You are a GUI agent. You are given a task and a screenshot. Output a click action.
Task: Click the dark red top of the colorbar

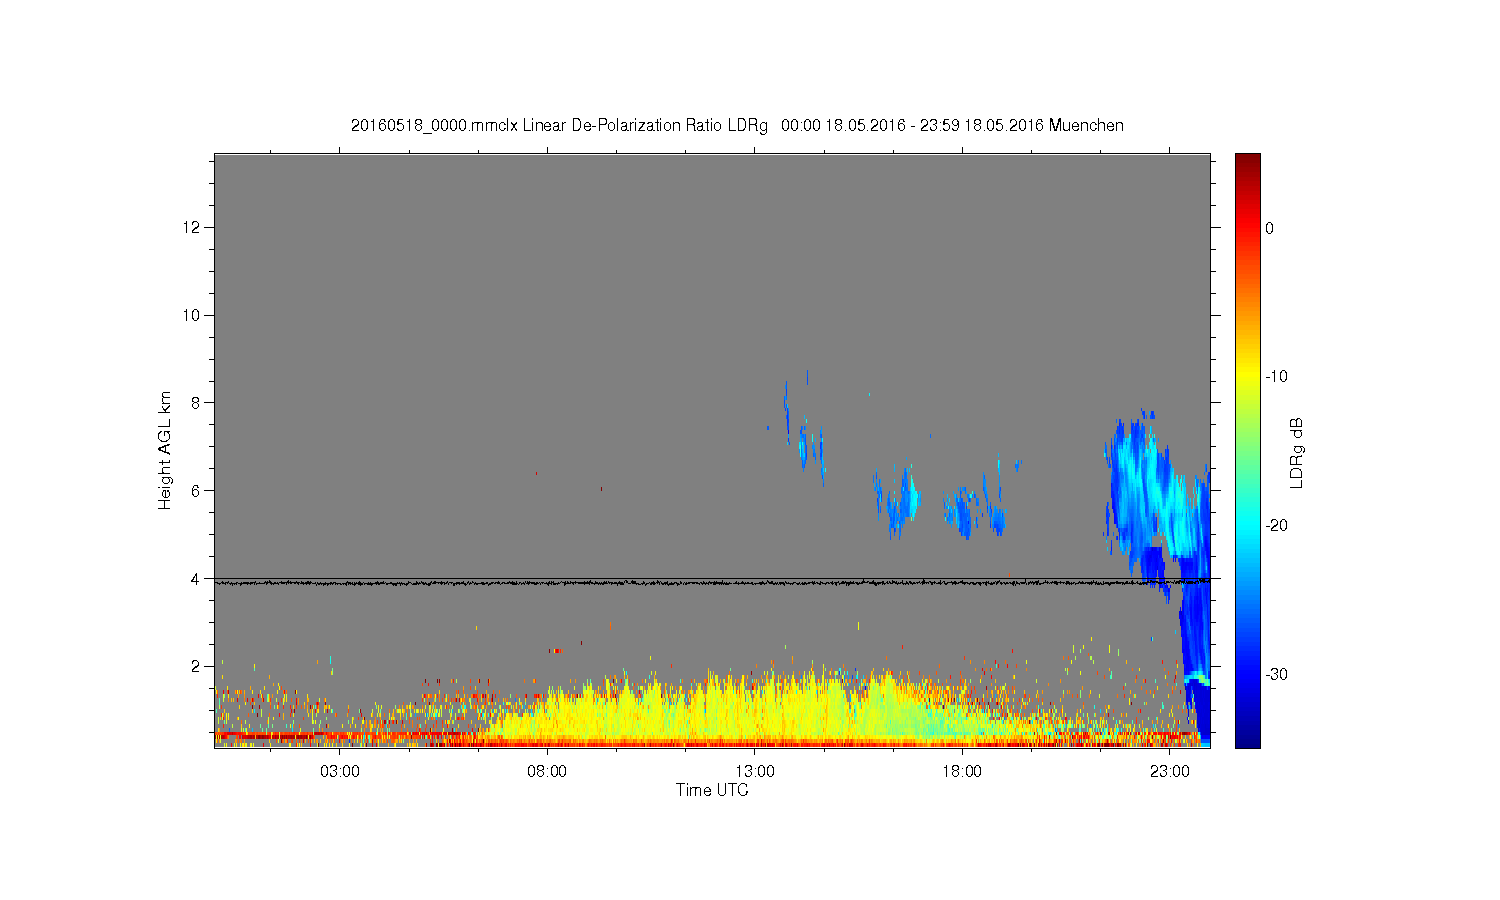click(1248, 162)
